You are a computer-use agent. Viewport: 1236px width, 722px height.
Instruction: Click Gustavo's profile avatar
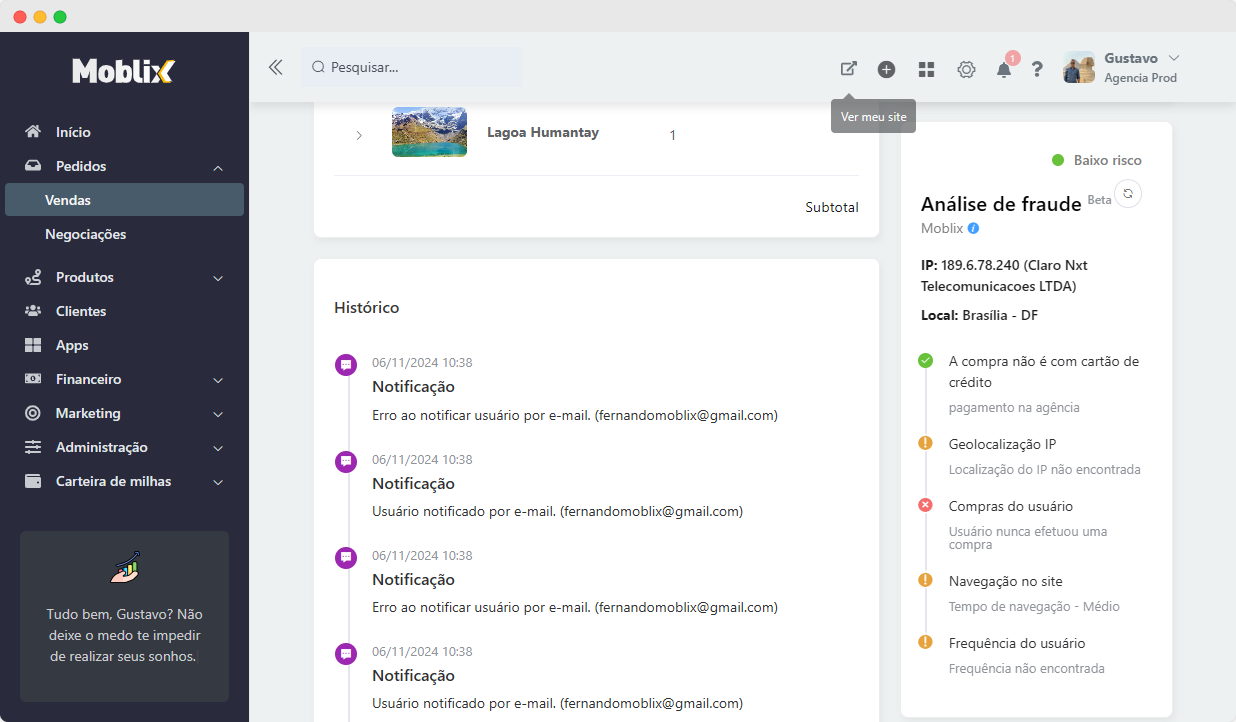tap(1079, 67)
